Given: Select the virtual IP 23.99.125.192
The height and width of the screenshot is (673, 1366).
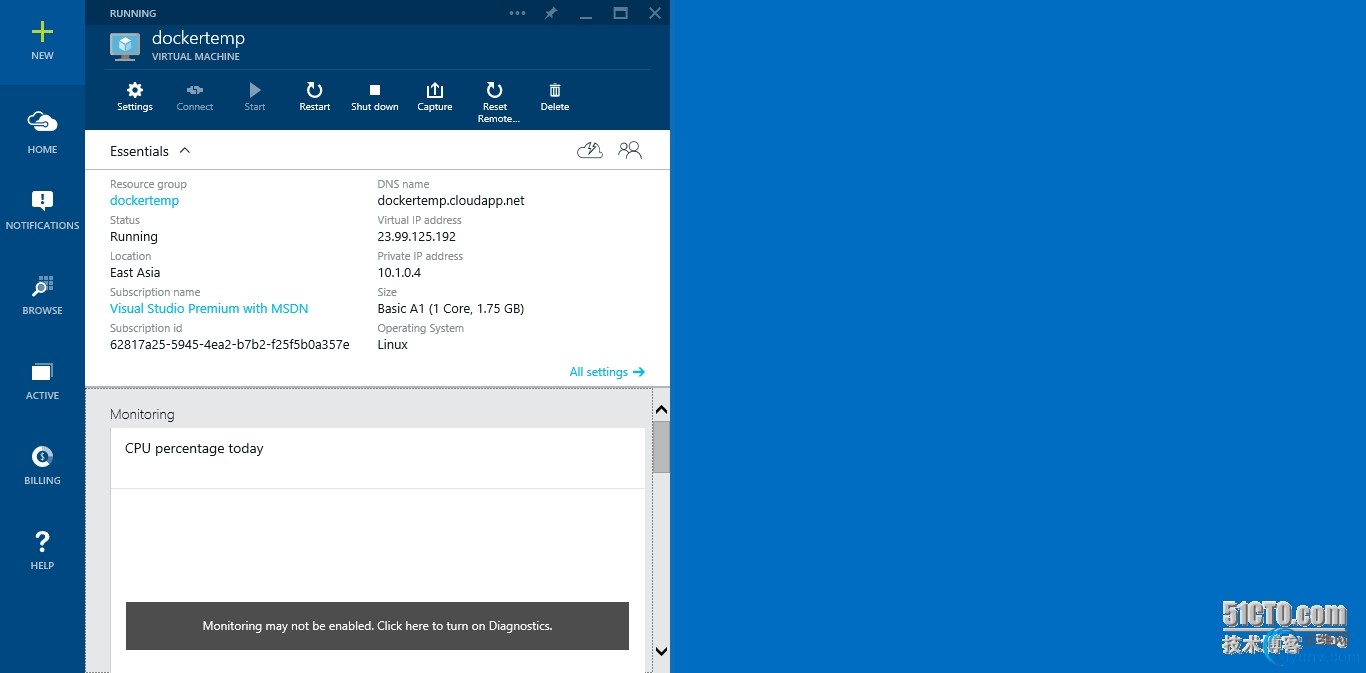Looking at the screenshot, I should tap(417, 237).
